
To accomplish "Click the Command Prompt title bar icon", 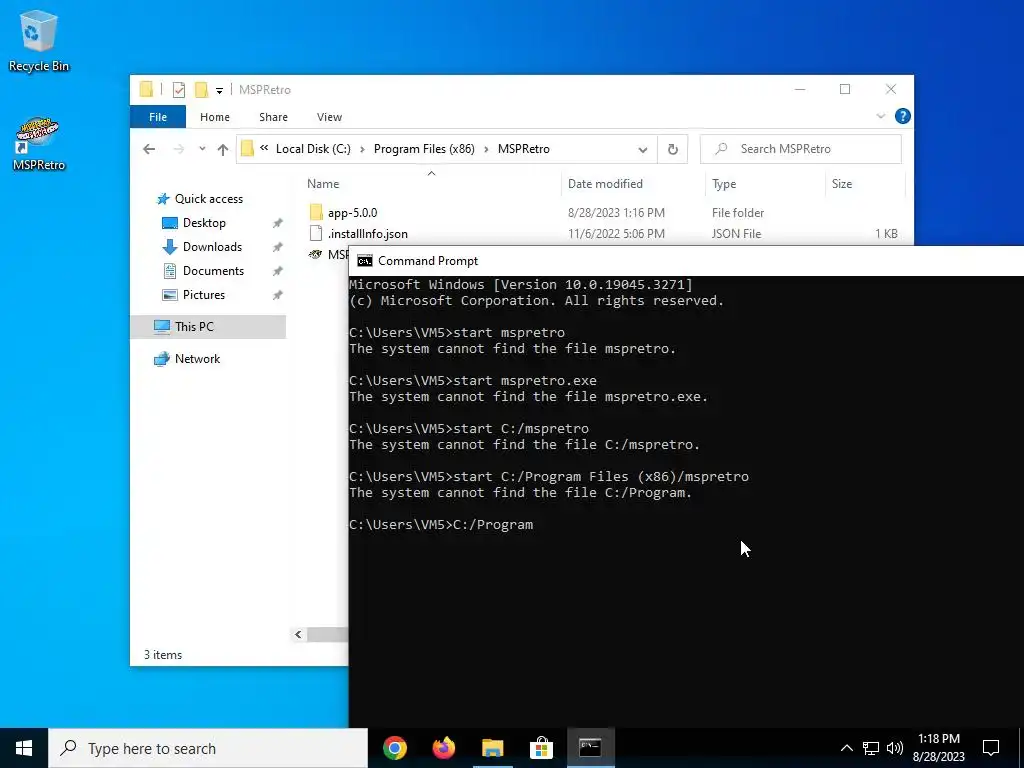I will click(x=364, y=261).
